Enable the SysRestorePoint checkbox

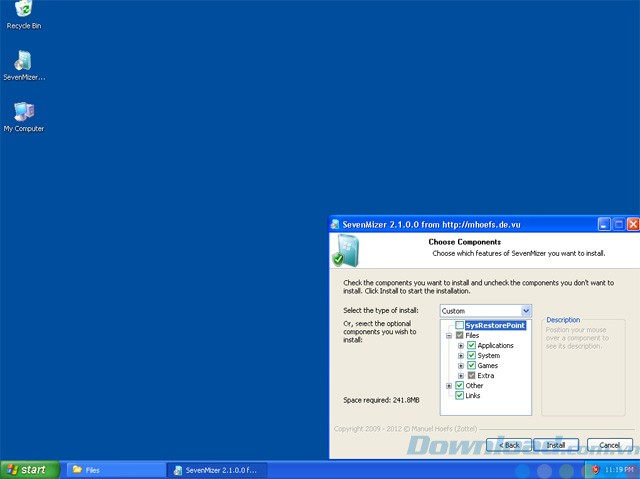tap(460, 325)
